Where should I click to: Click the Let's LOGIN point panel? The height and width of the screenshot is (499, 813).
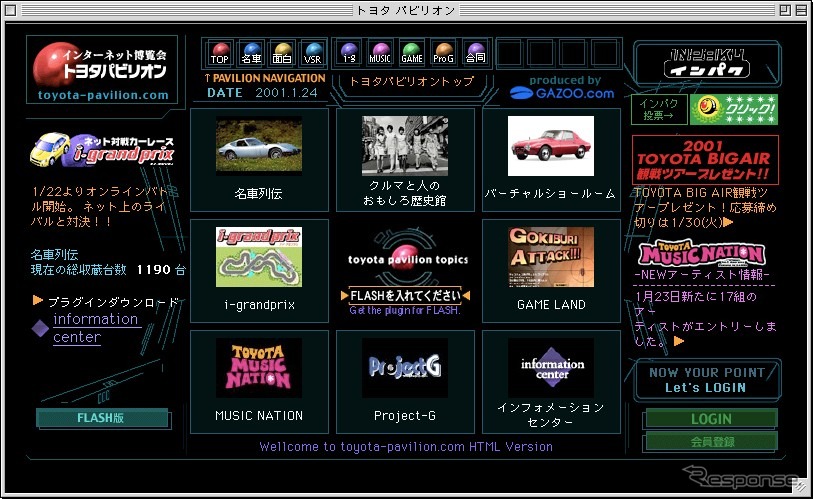[x=707, y=380]
